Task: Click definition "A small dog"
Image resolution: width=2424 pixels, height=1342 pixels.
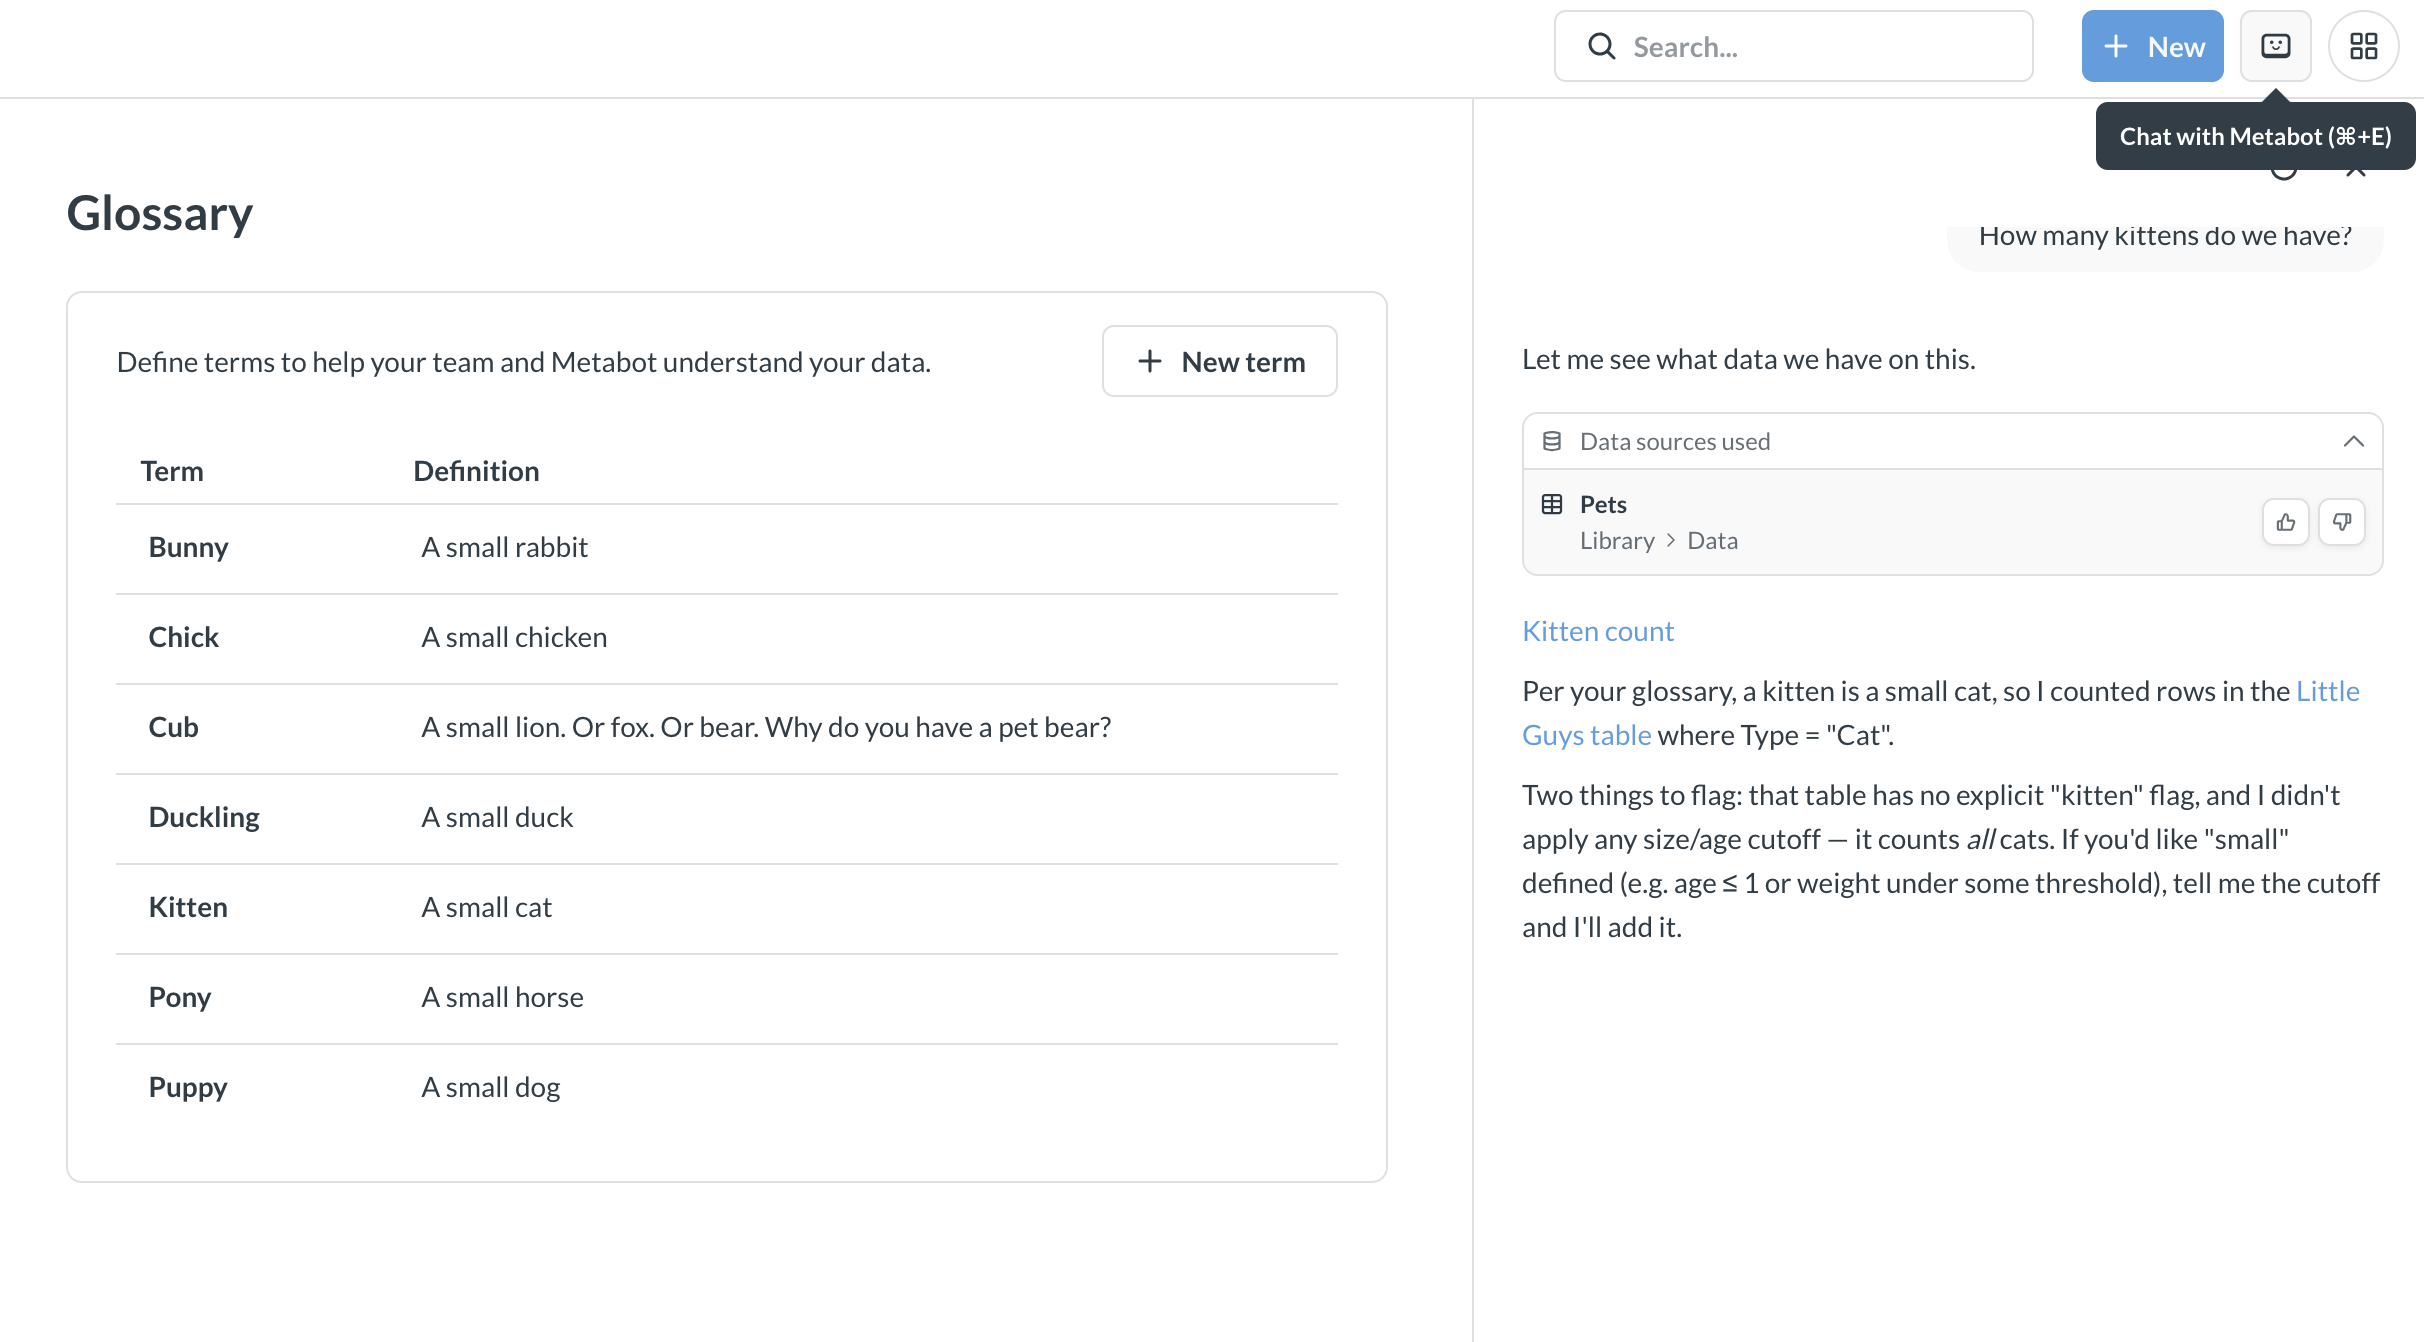Action: point(490,1087)
